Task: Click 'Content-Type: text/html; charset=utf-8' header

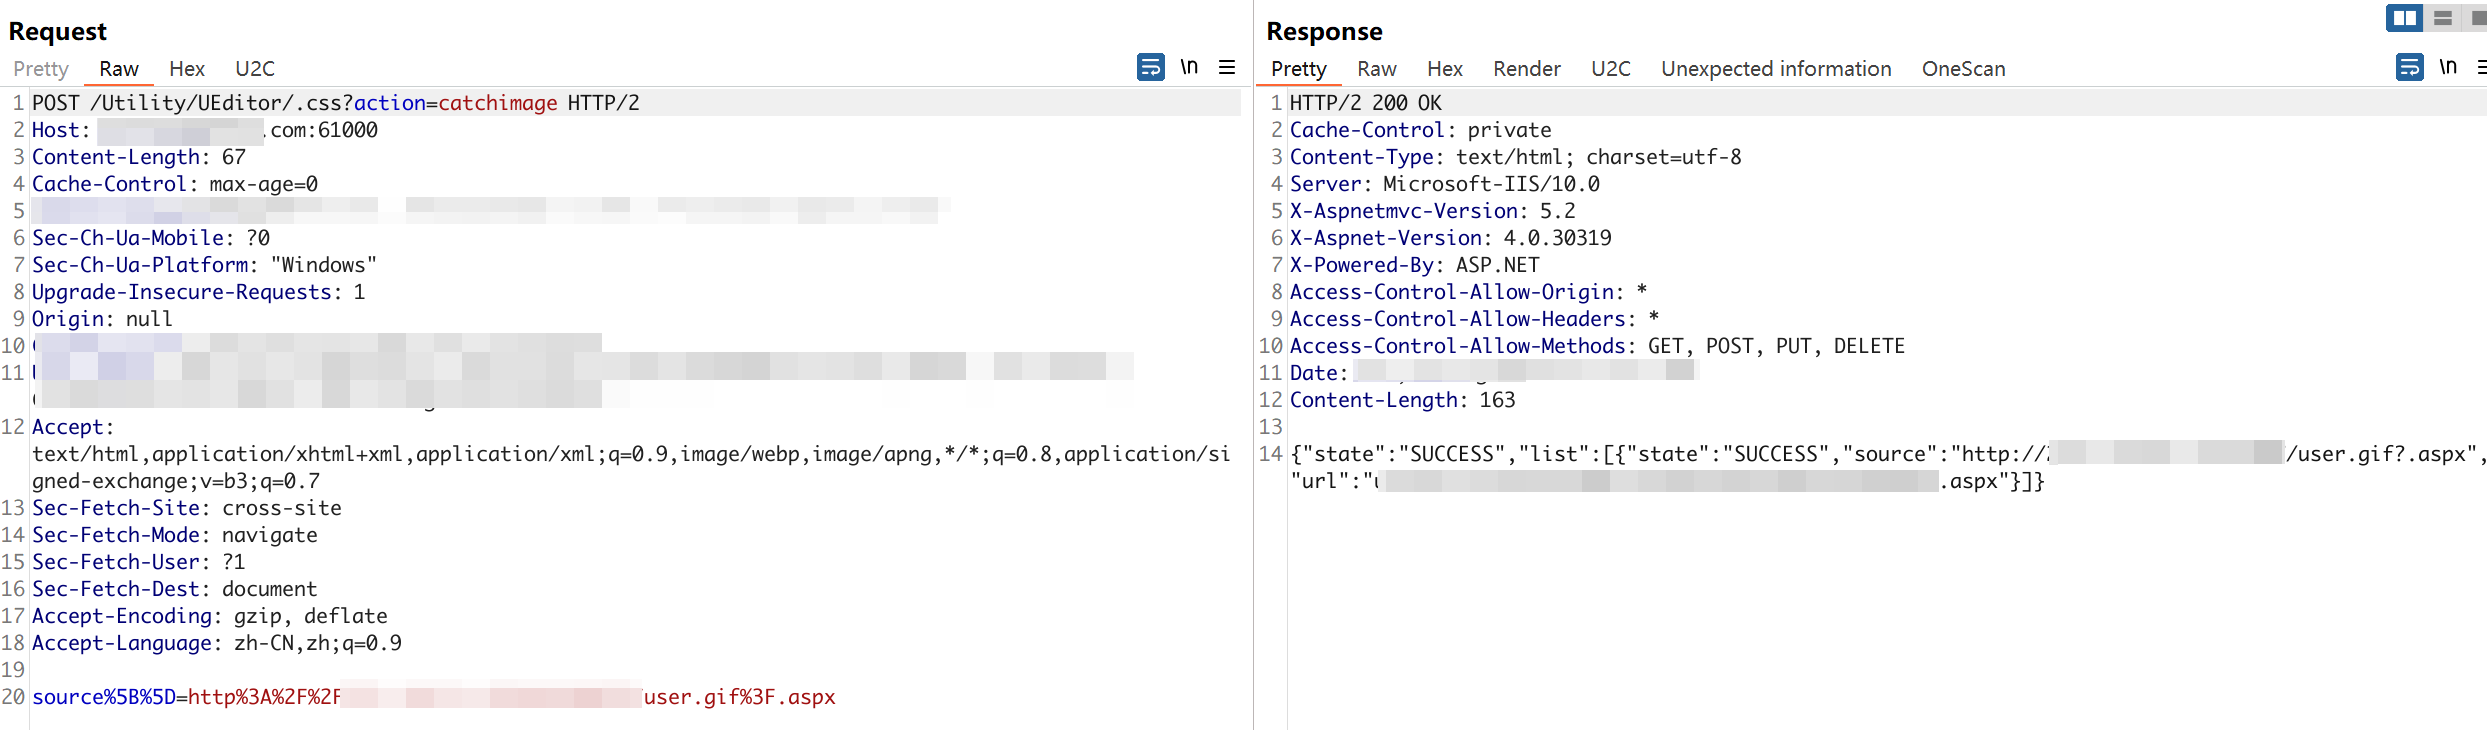Action: [x=1516, y=157]
